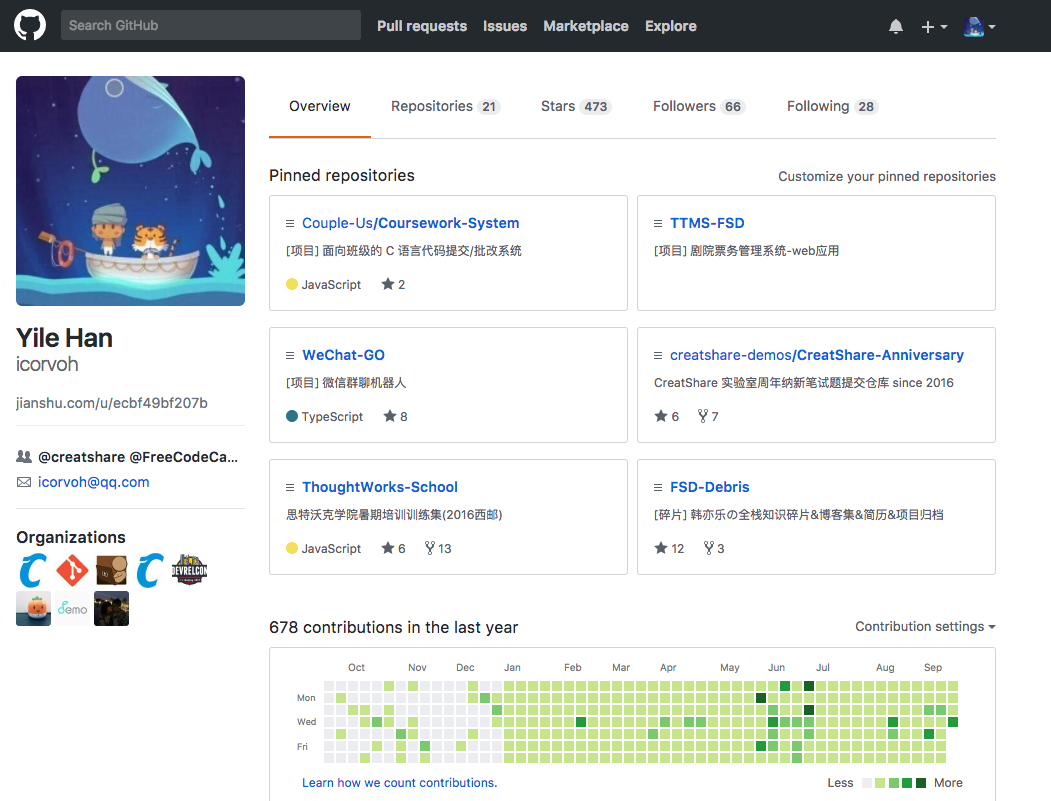This screenshot has height=801, width=1051.
Task: Grab the reorder handle on TTMS-FSD card
Action: pos(658,223)
